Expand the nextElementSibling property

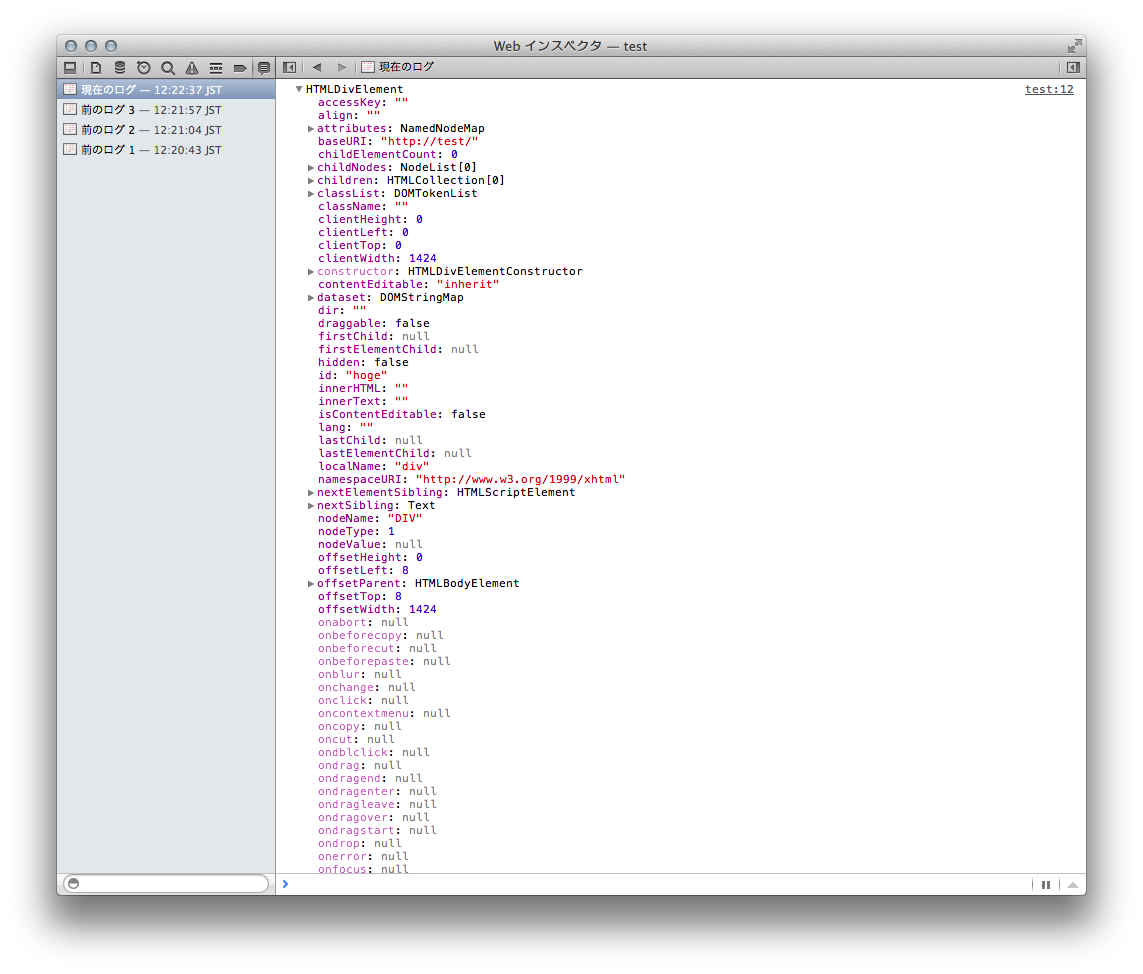(x=311, y=493)
